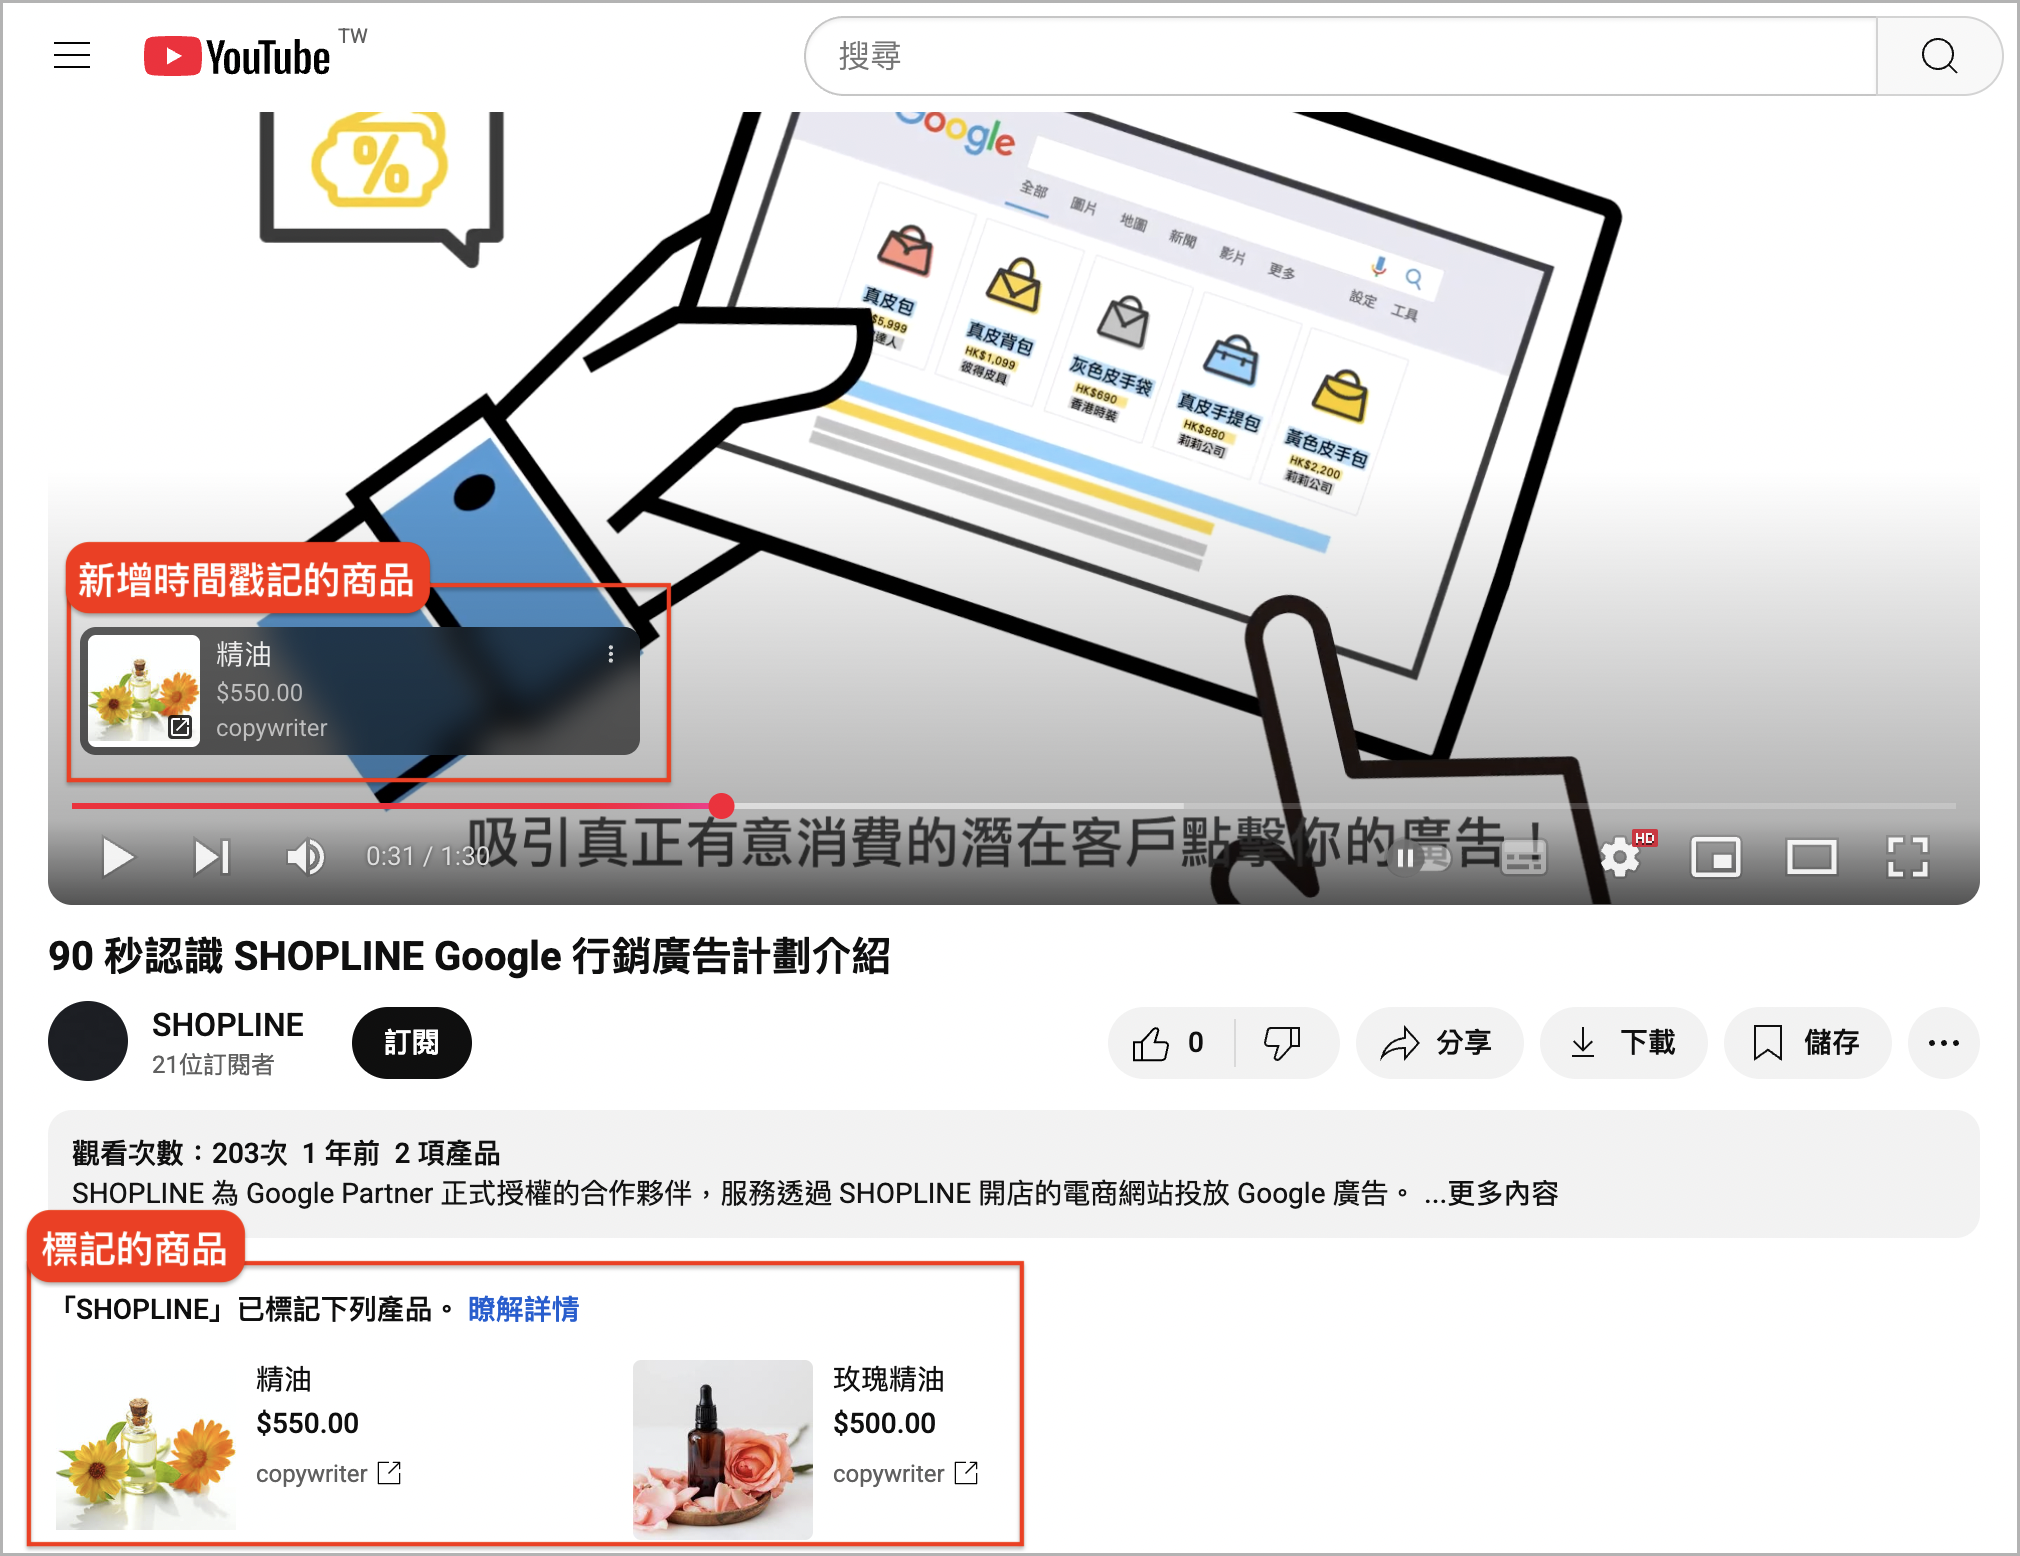Download the video with 下載
The width and height of the screenshot is (2020, 1556).
(1623, 1043)
